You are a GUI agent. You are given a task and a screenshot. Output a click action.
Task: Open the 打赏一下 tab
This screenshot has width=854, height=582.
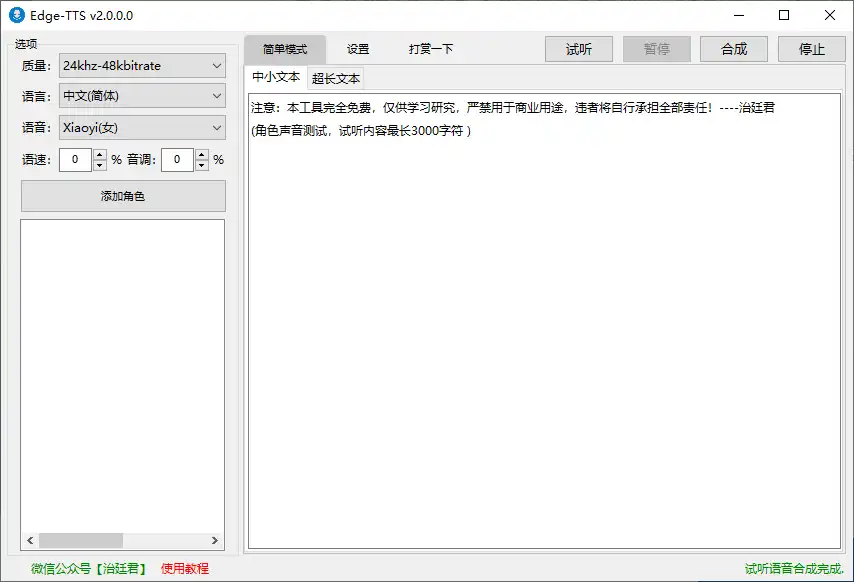(x=431, y=49)
